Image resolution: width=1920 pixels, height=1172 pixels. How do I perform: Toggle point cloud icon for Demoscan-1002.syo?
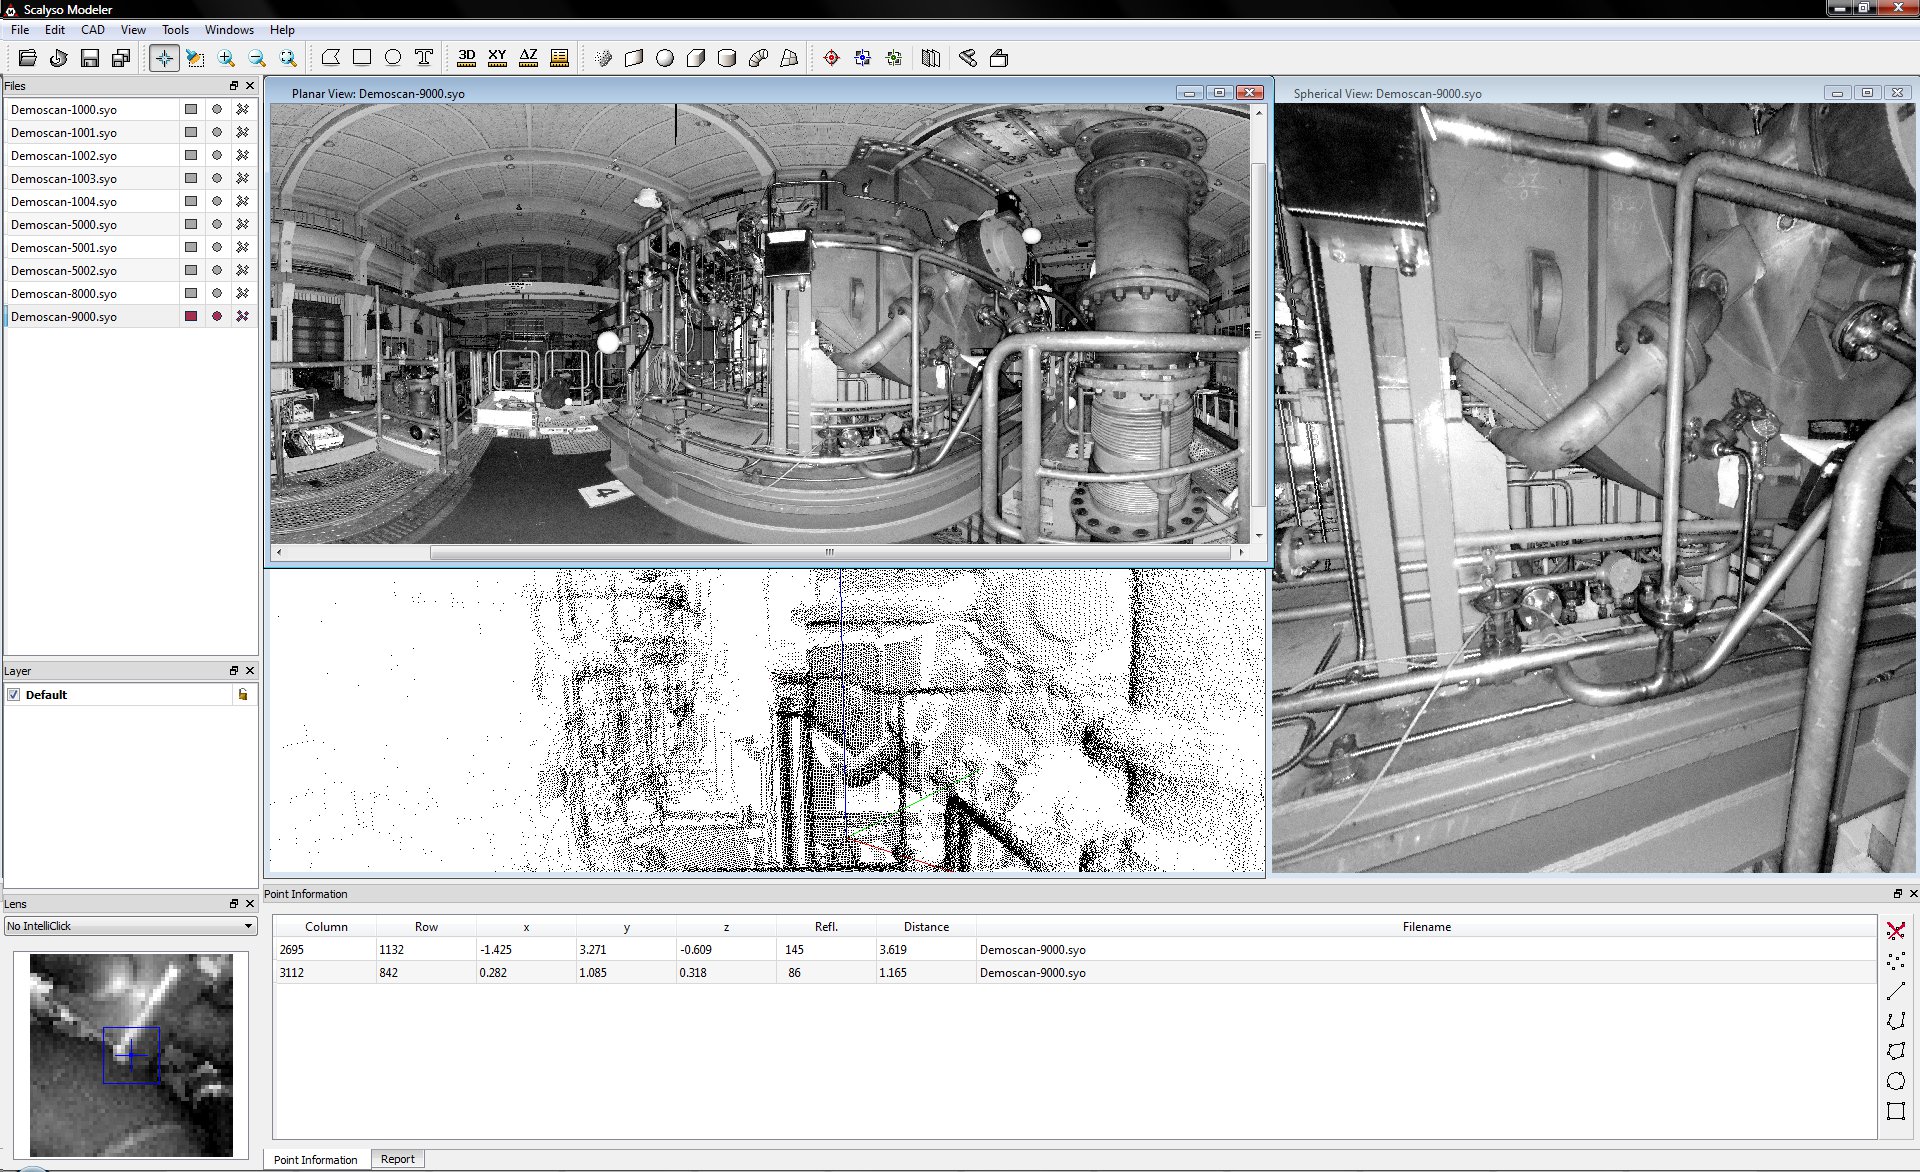pos(242,155)
